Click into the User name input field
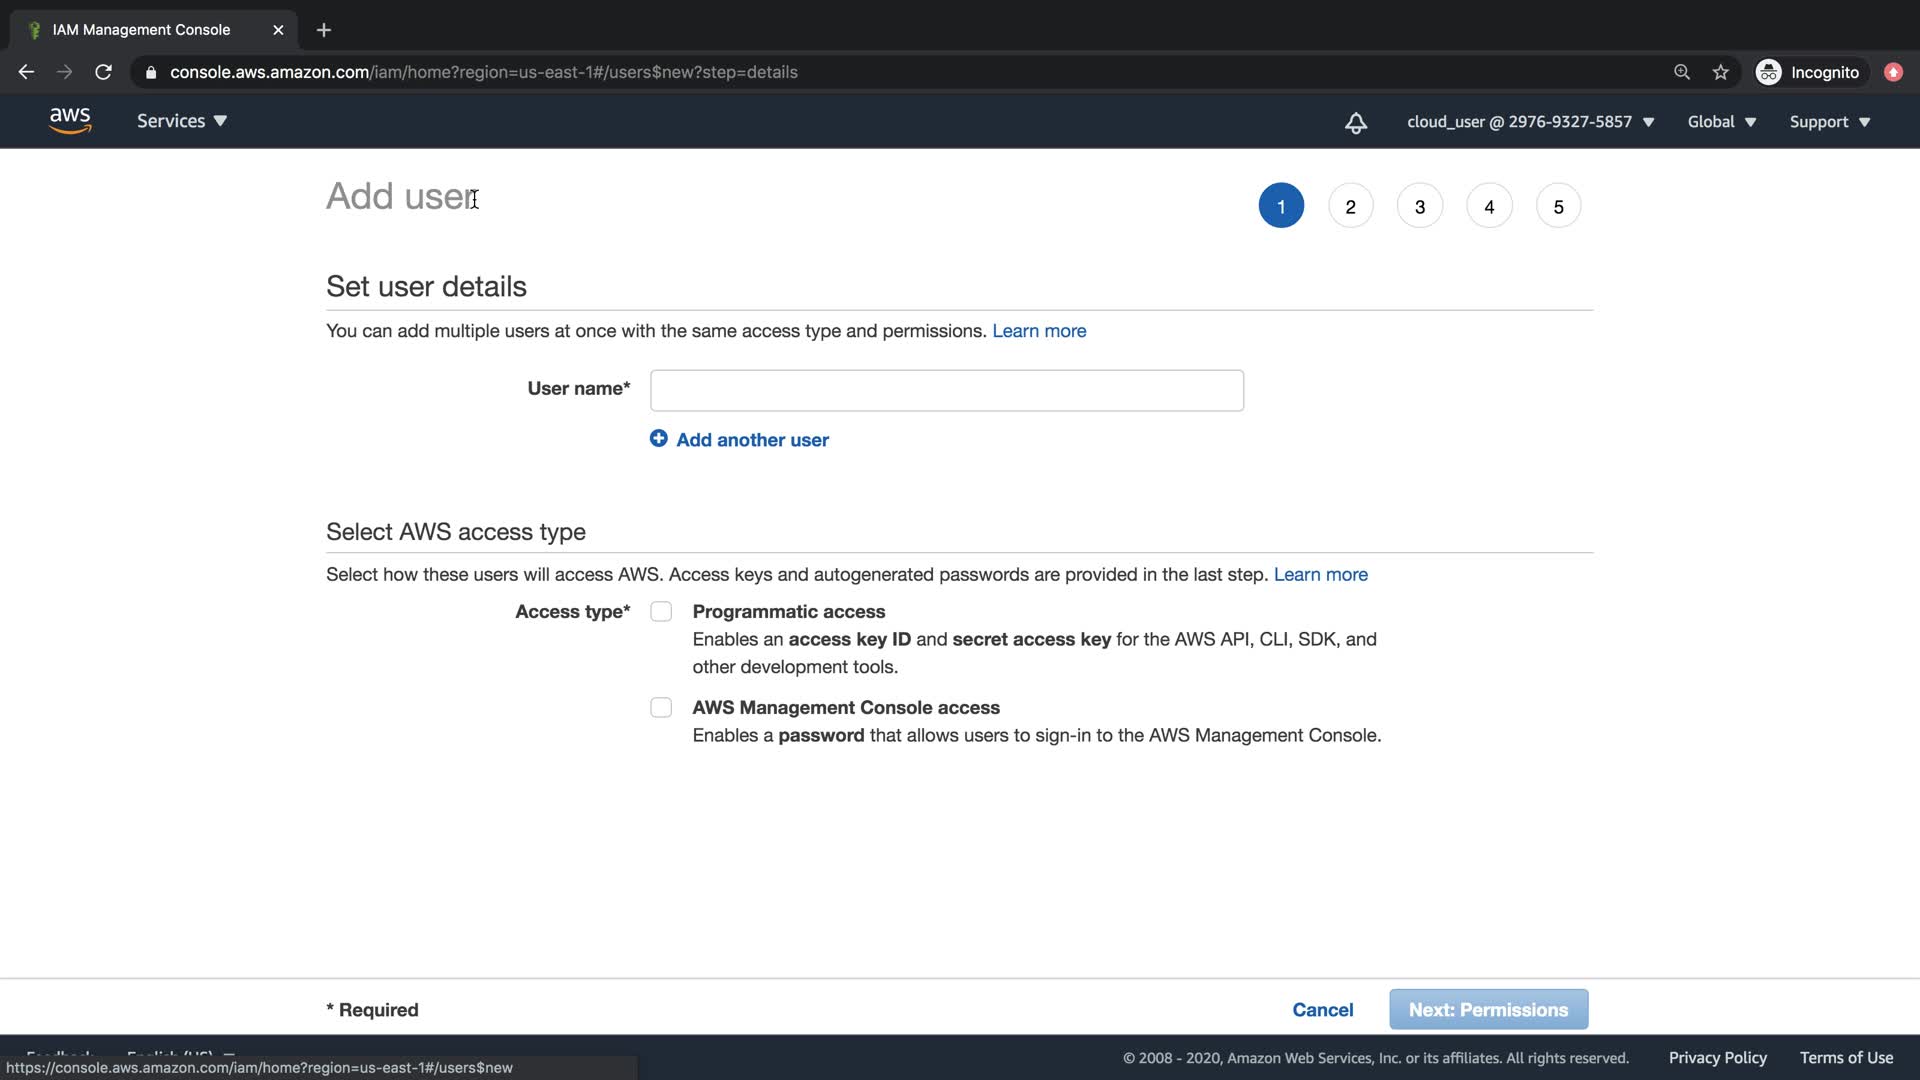Image resolution: width=1920 pixels, height=1080 pixels. pyautogui.click(x=946, y=391)
